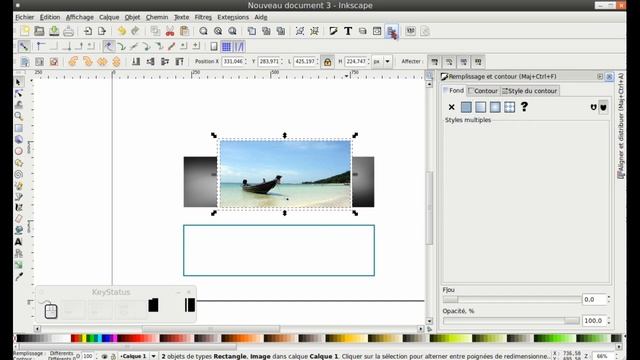This screenshot has height=360, width=640.
Task: Cut selection with scissors icon
Action: [170, 31]
